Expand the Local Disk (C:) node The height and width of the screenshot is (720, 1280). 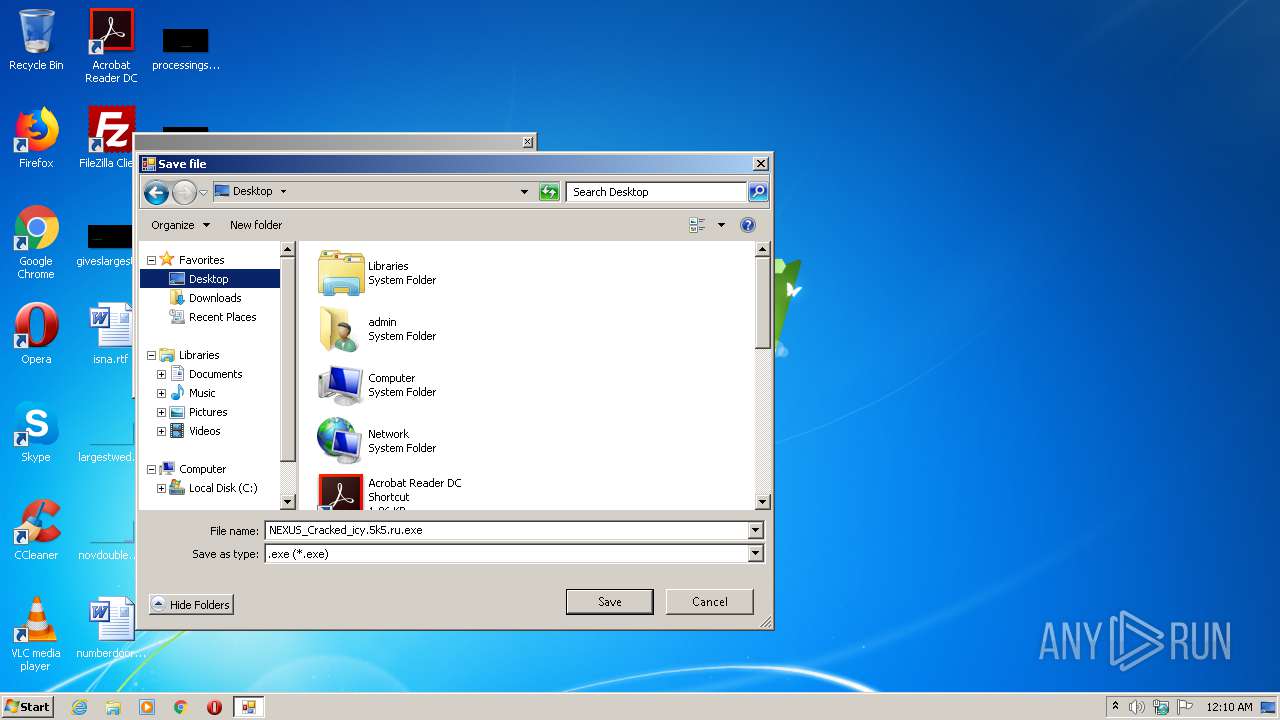(161, 488)
